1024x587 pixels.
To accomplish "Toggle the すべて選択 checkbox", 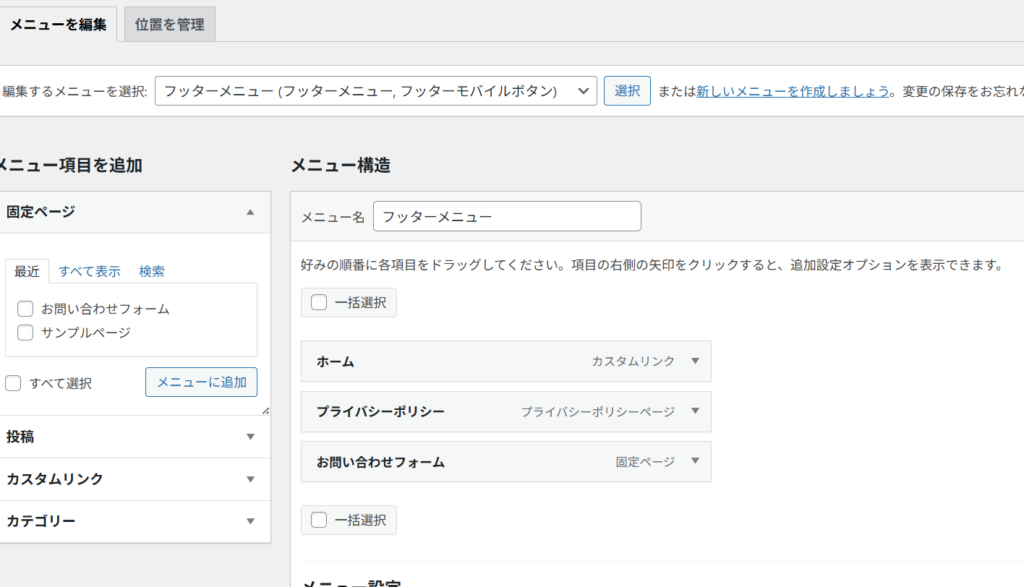I will point(13,383).
